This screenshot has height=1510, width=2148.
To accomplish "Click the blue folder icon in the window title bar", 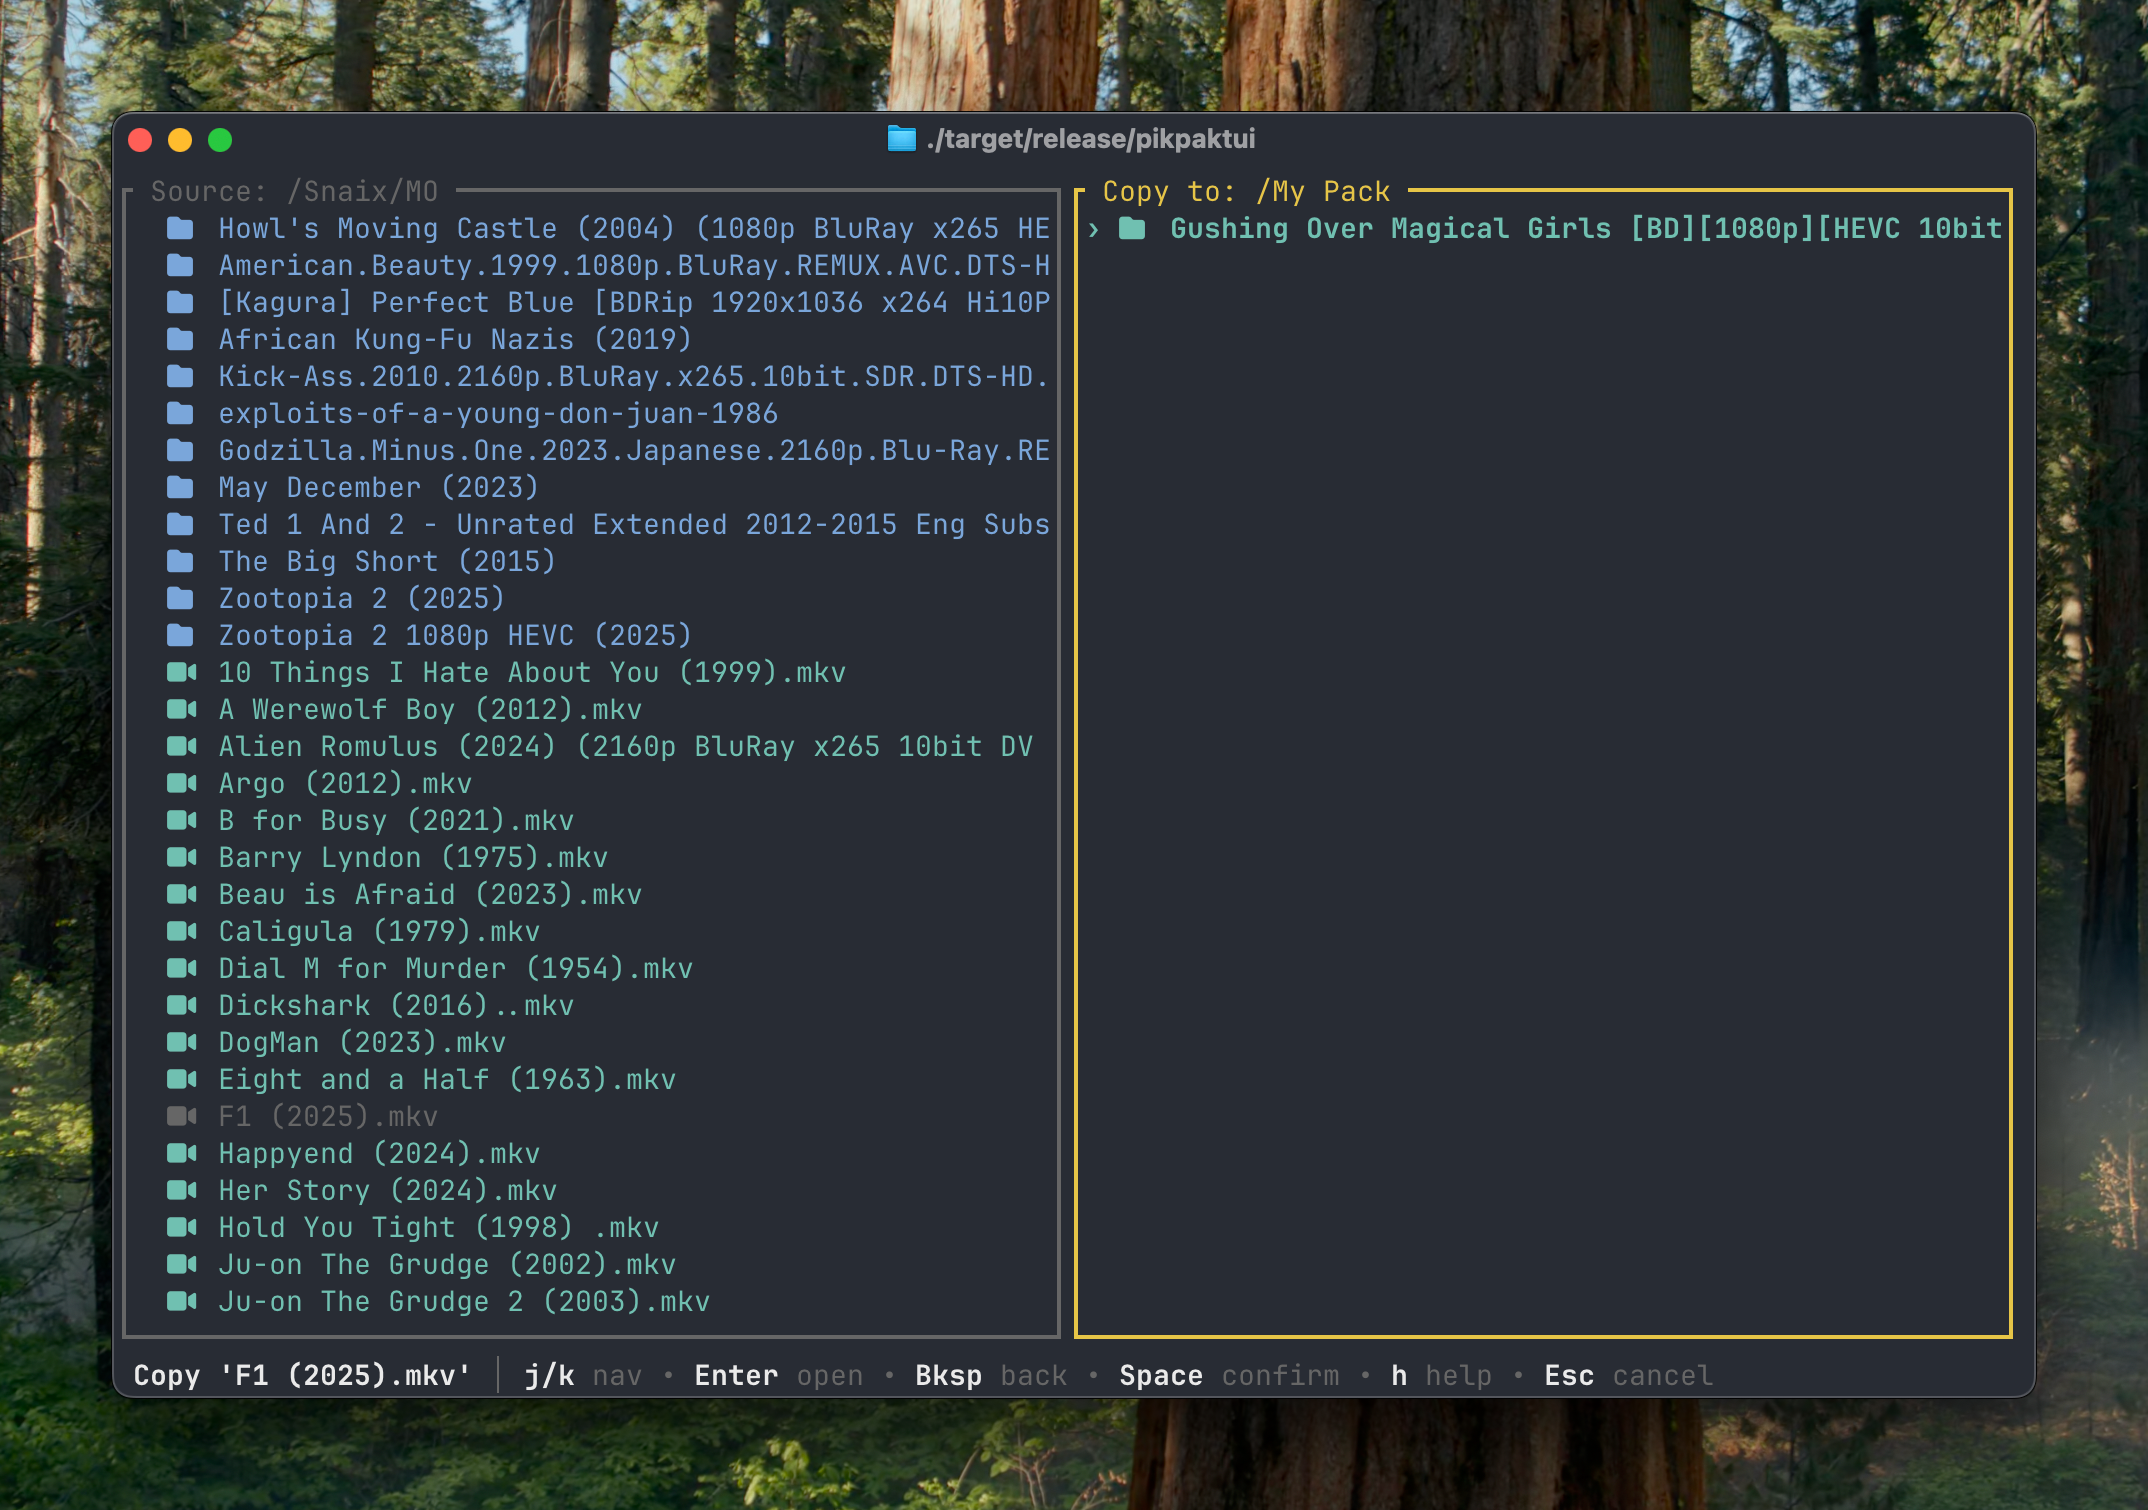I will click(x=901, y=139).
